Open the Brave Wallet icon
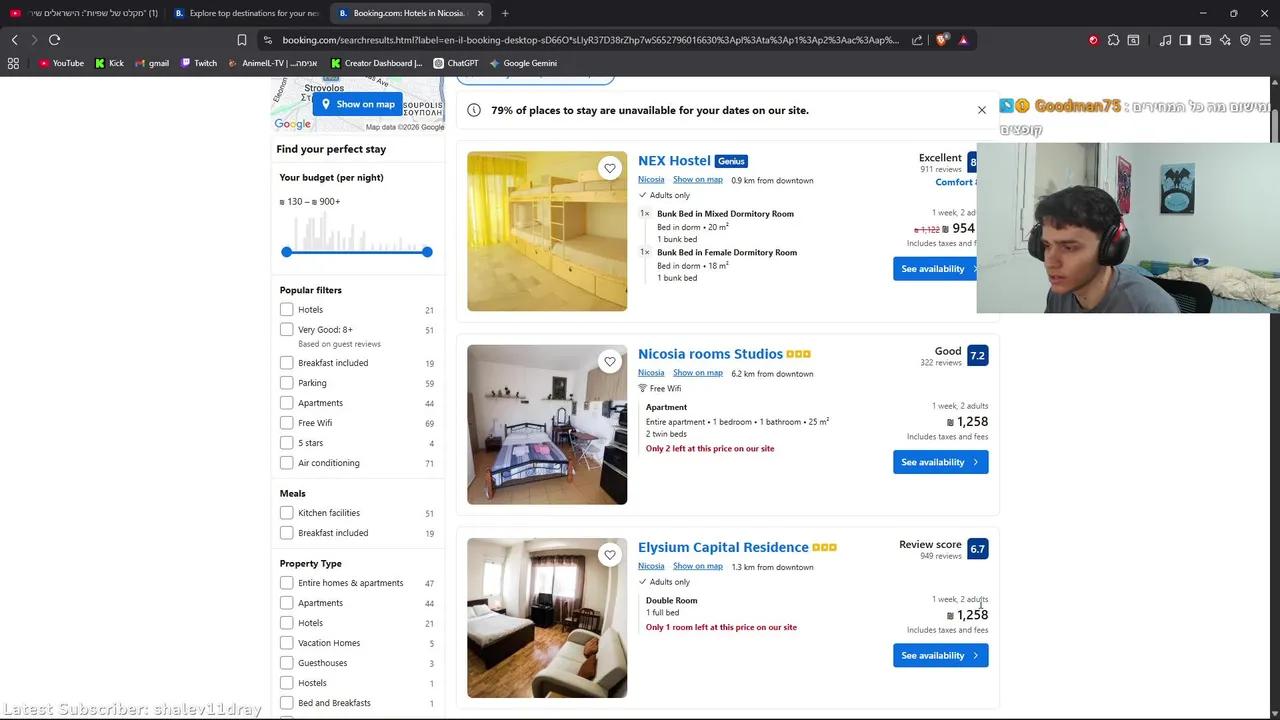The image size is (1280, 720). [1205, 40]
